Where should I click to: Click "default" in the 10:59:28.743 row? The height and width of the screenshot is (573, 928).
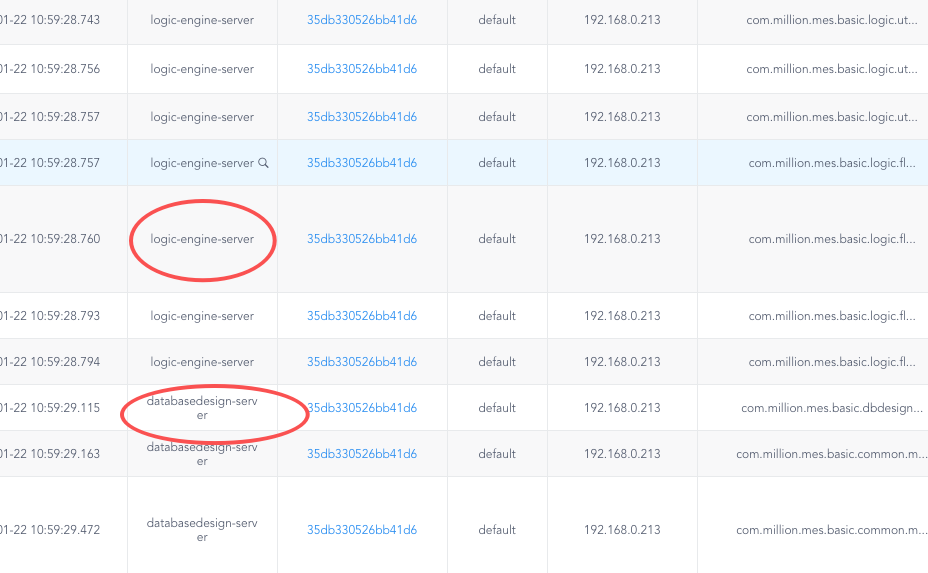(497, 20)
